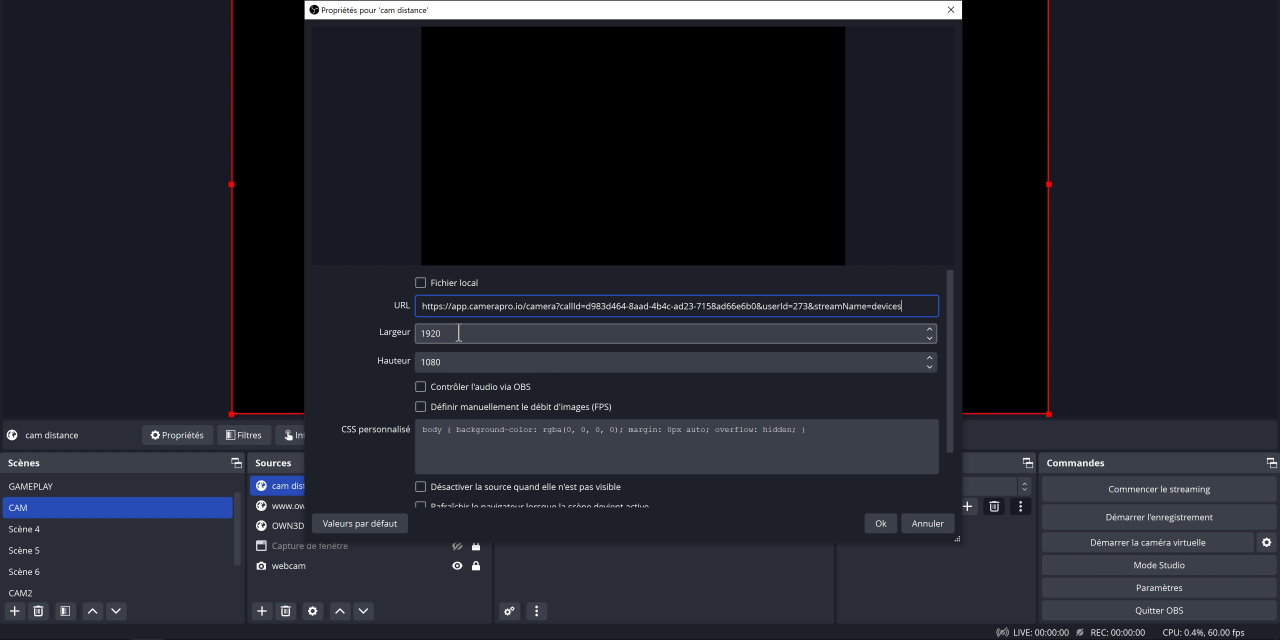This screenshot has height=640, width=1280.
Task: Click the Ok button in properties dialog
Action: coord(880,523)
